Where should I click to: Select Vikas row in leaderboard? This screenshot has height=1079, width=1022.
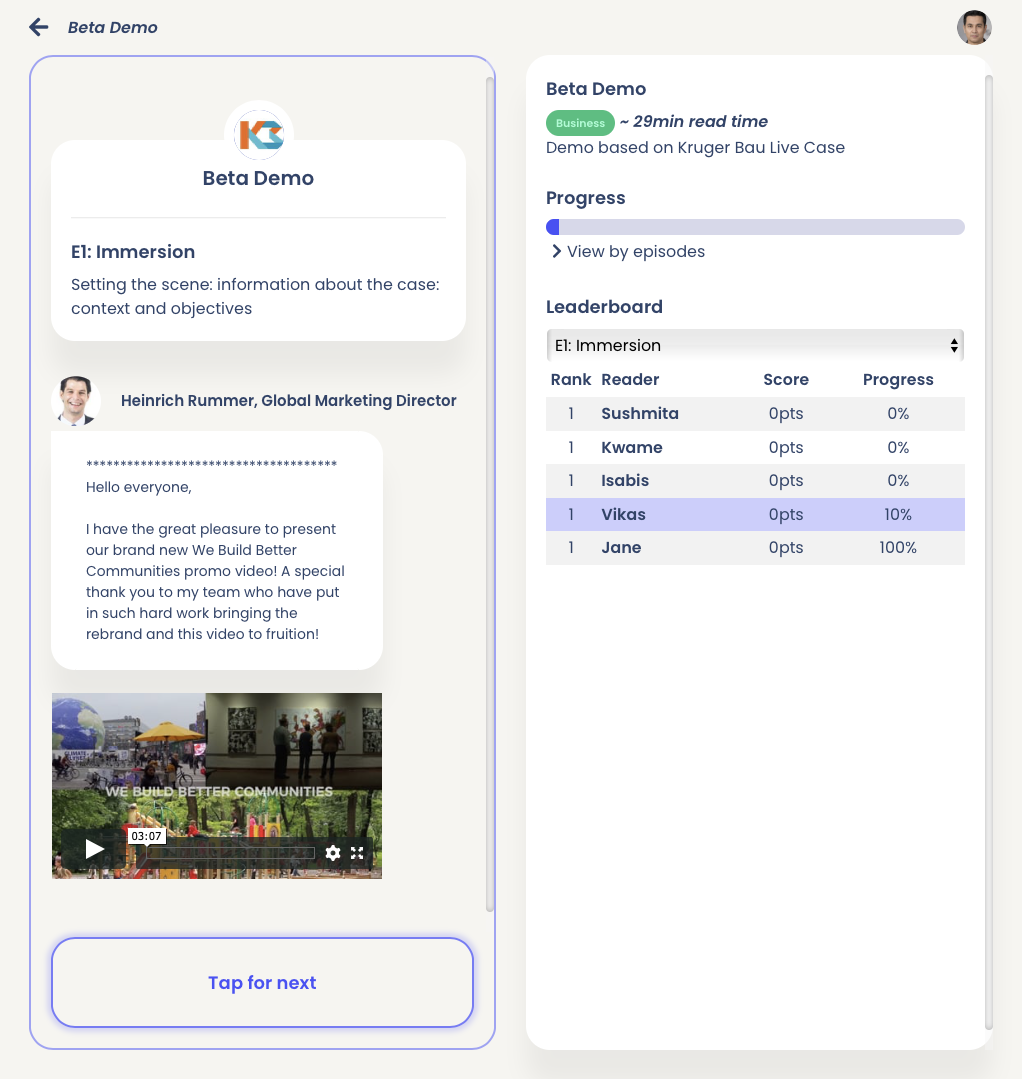click(x=623, y=515)
